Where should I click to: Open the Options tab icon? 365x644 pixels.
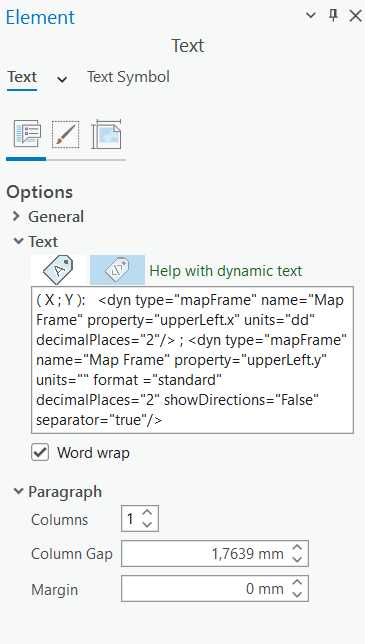point(27,134)
